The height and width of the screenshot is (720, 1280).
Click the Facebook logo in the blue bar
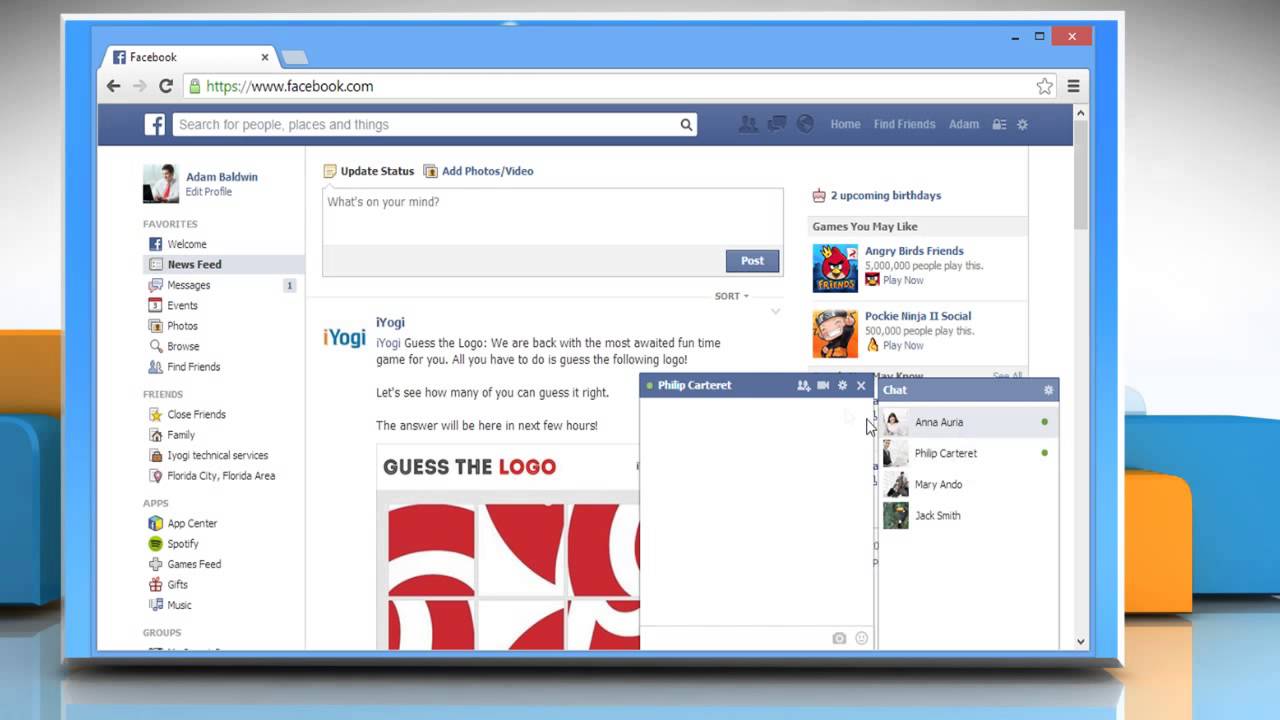(x=155, y=124)
